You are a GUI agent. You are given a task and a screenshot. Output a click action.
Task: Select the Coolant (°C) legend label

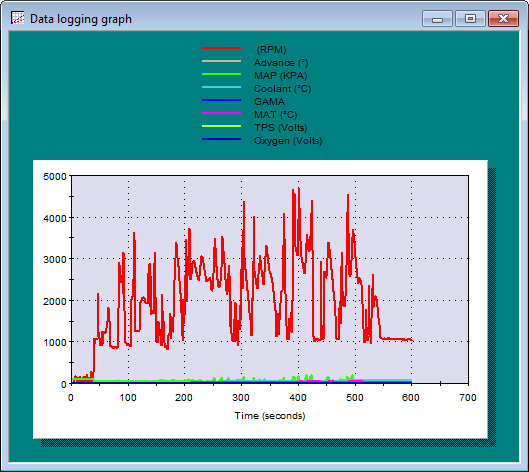tap(282, 89)
